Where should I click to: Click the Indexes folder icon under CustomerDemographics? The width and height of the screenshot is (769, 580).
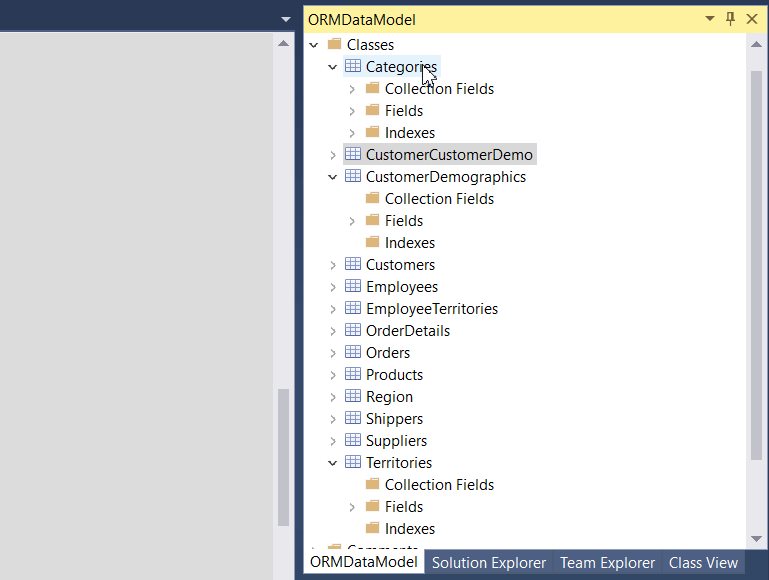(x=373, y=242)
